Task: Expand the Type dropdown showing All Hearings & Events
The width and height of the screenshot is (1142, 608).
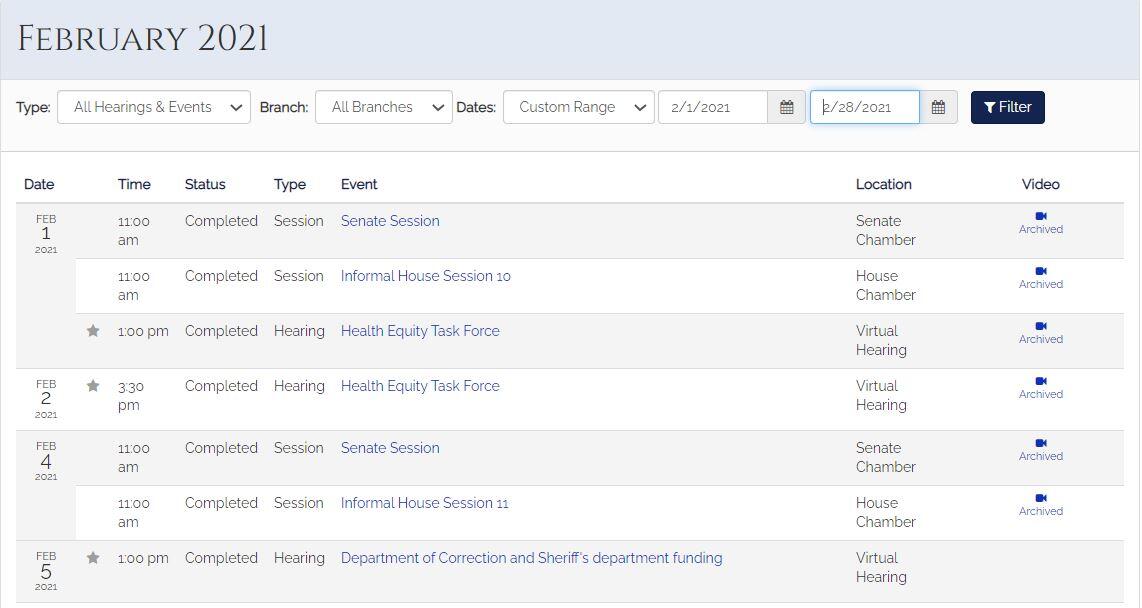Action: [x=154, y=107]
